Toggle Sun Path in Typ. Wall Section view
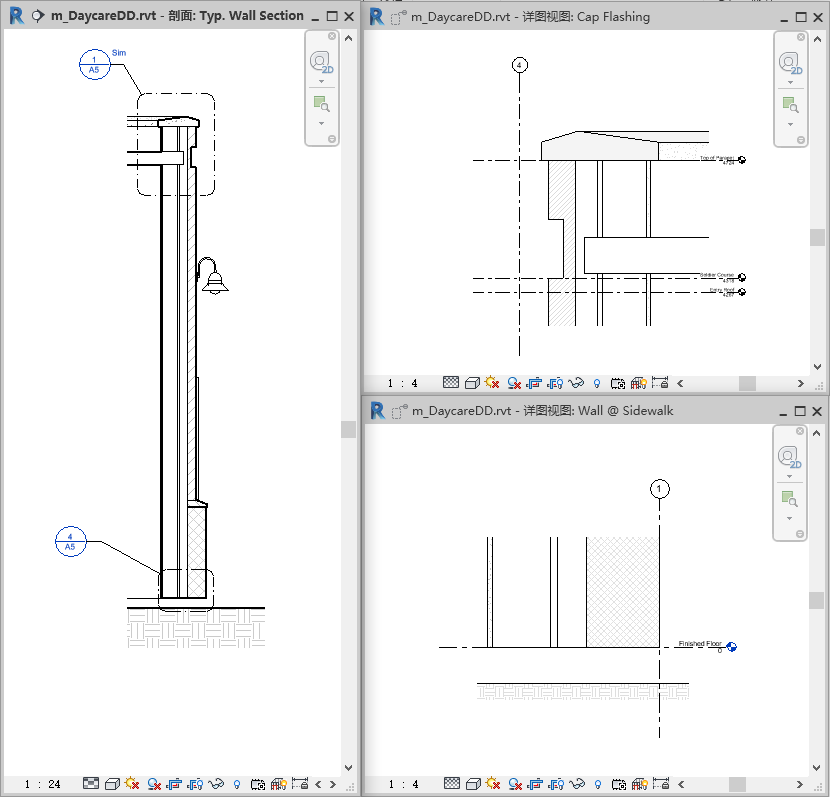The width and height of the screenshot is (830, 797). pyautogui.click(x=132, y=783)
